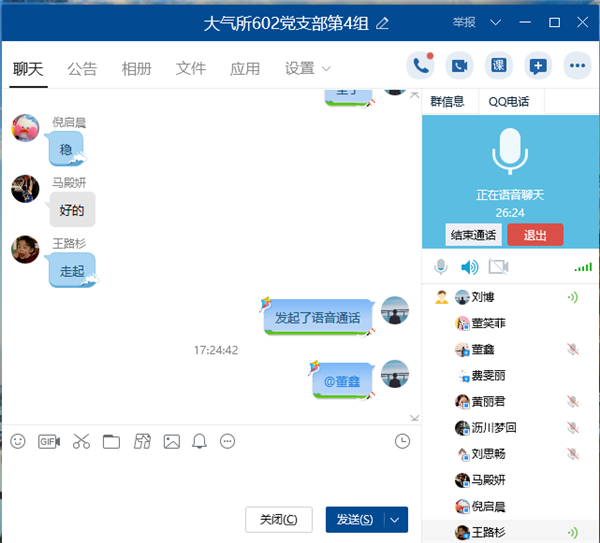Send a file using folder icon

coord(111,441)
